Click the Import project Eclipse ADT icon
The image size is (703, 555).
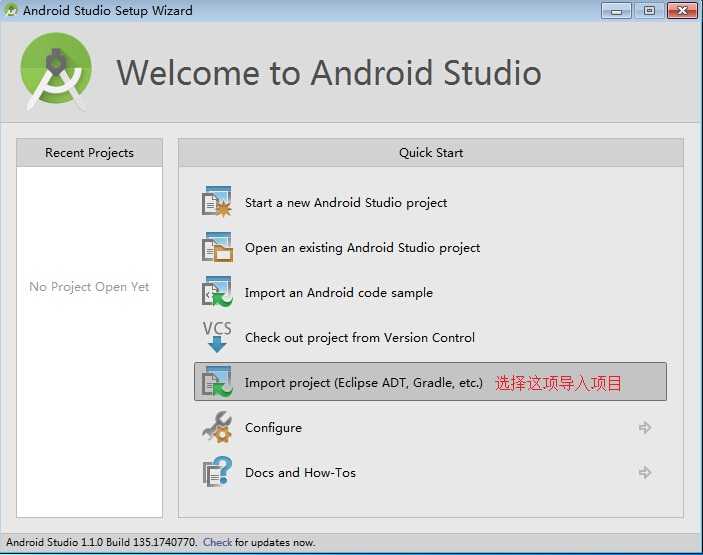[x=217, y=382]
